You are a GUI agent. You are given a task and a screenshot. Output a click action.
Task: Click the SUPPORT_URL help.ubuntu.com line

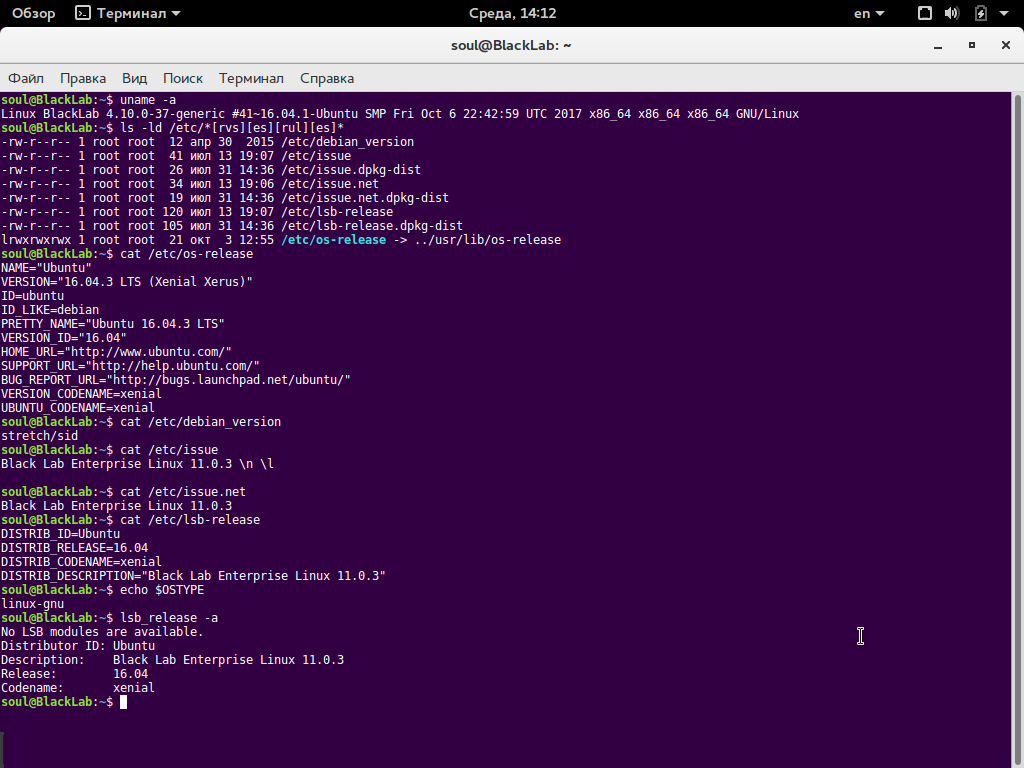[131, 366]
